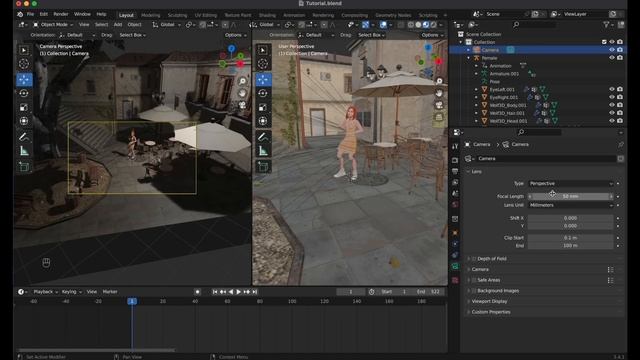Open the Render properties tab
The width and height of the screenshot is (640, 360).
(455, 160)
